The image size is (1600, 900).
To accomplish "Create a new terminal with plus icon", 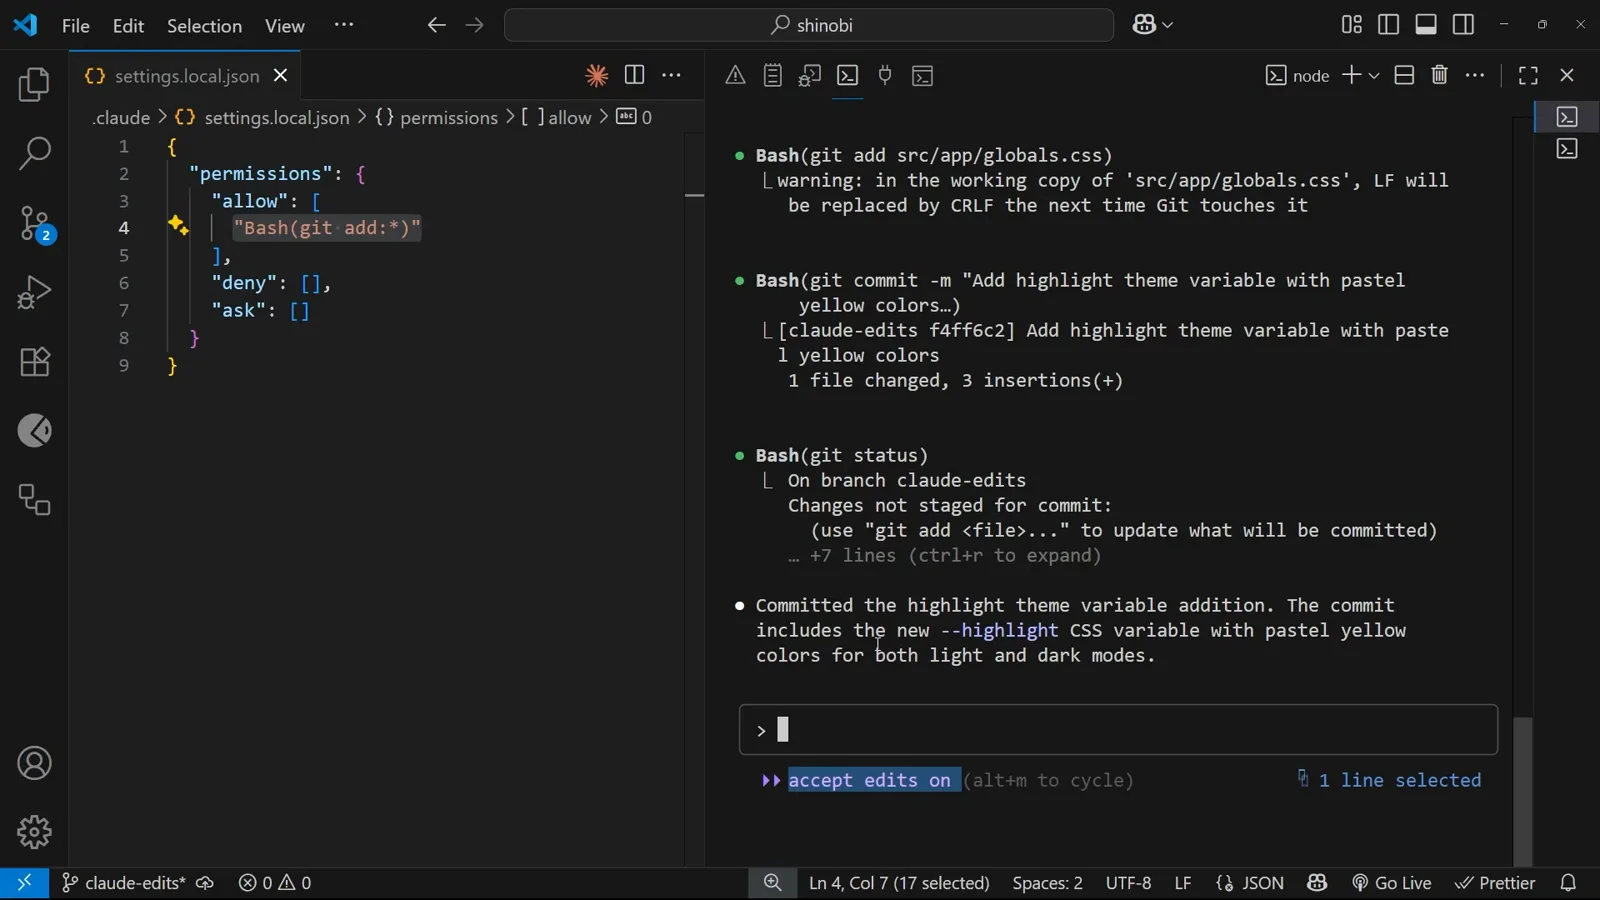I will tap(1351, 75).
